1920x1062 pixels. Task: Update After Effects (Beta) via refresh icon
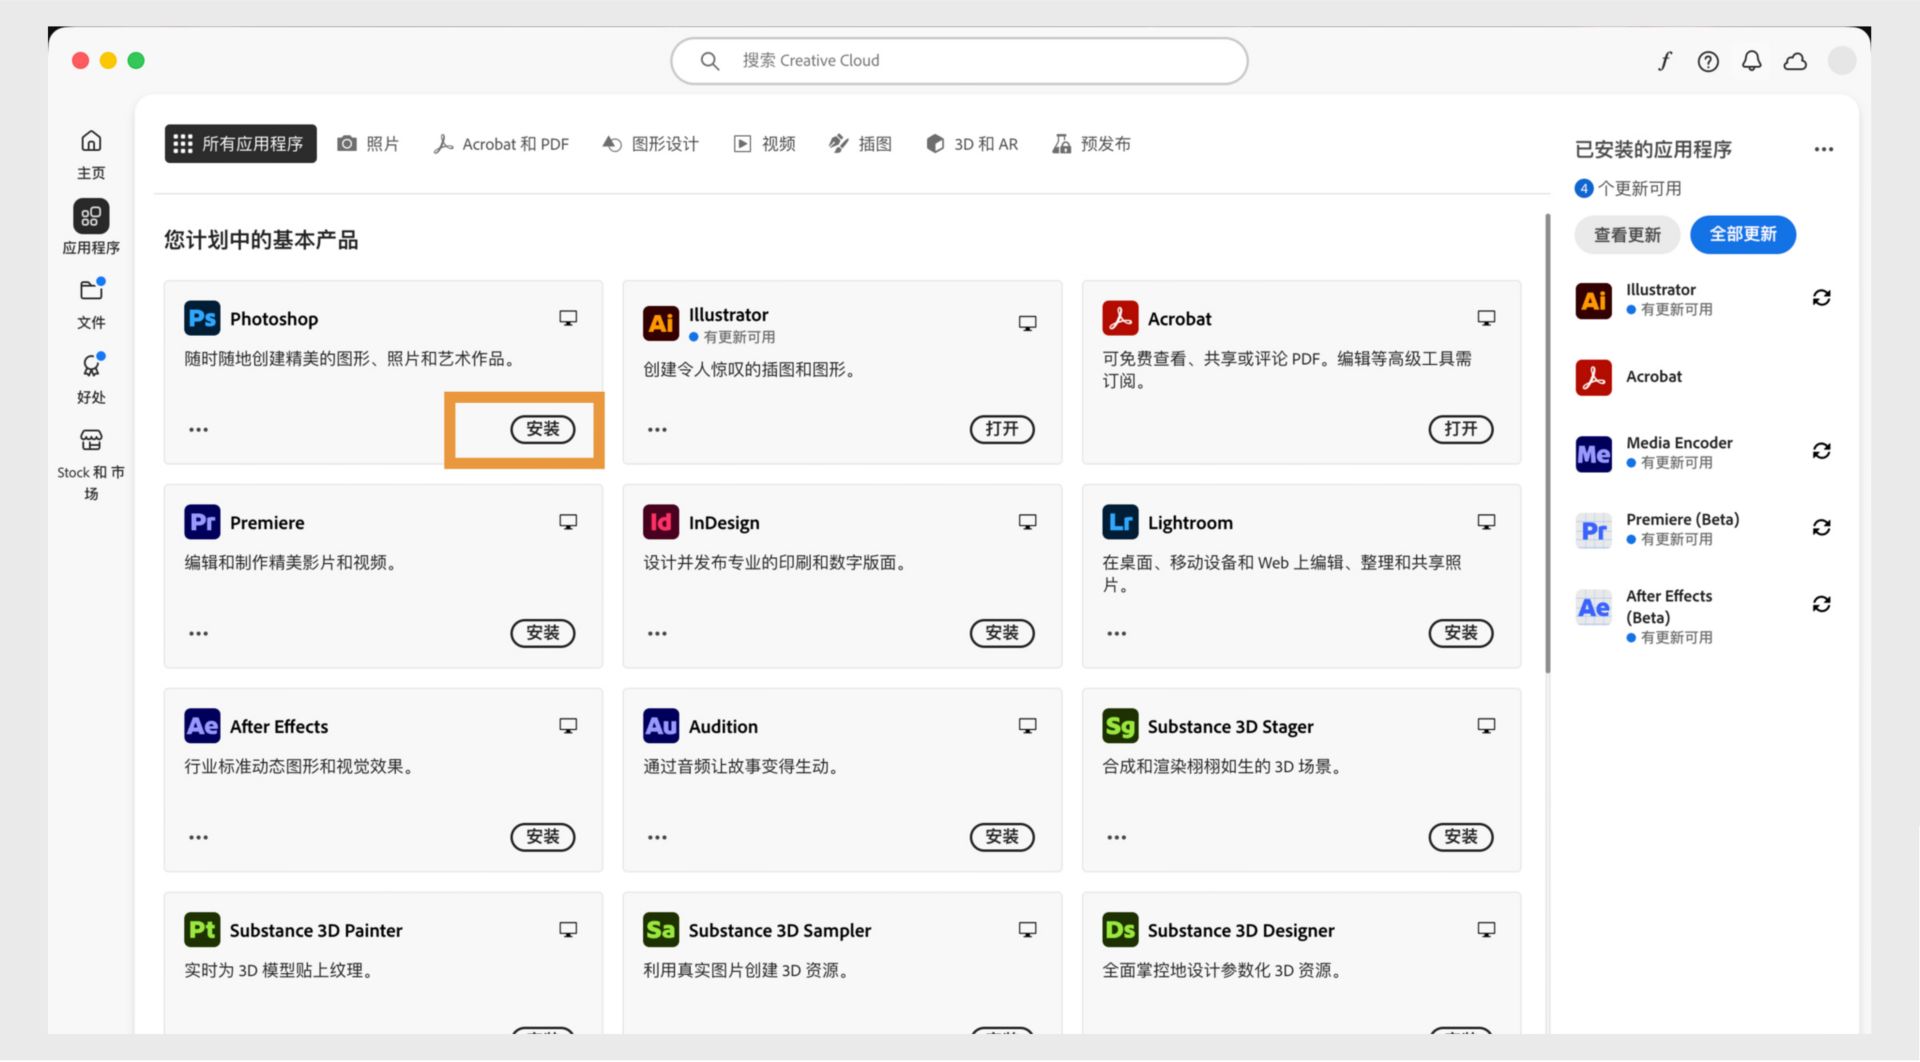(x=1821, y=604)
